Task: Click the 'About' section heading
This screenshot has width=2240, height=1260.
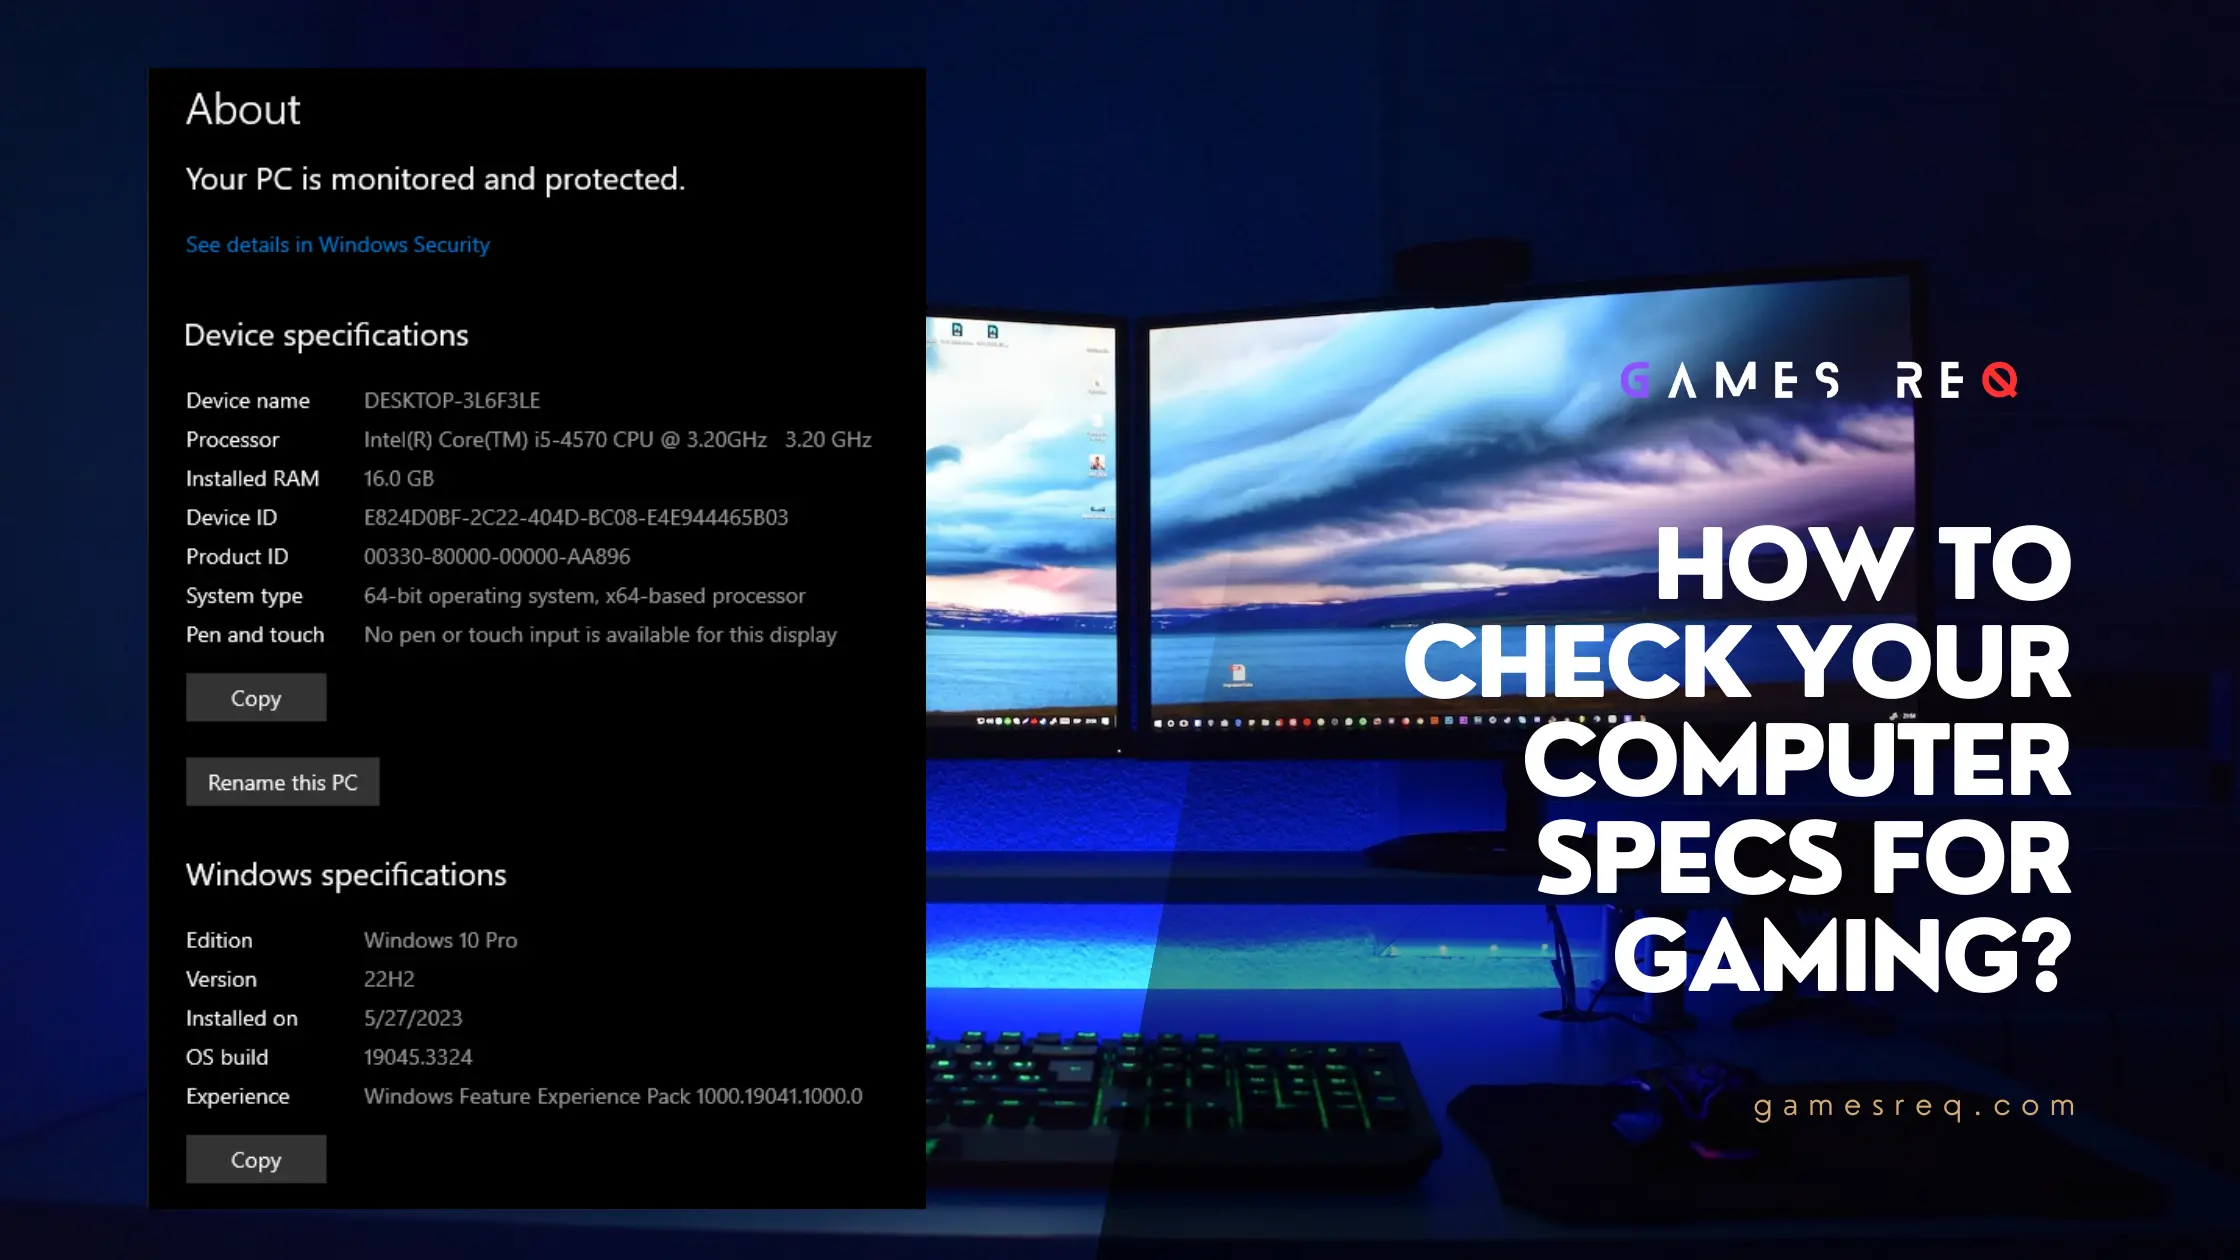Action: (x=242, y=108)
